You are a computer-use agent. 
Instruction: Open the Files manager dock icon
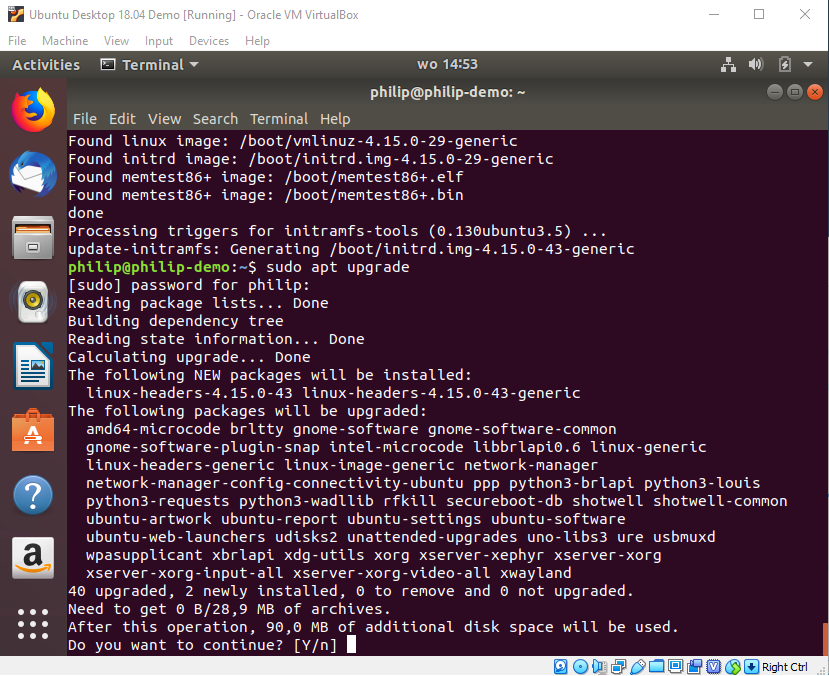tap(33, 238)
